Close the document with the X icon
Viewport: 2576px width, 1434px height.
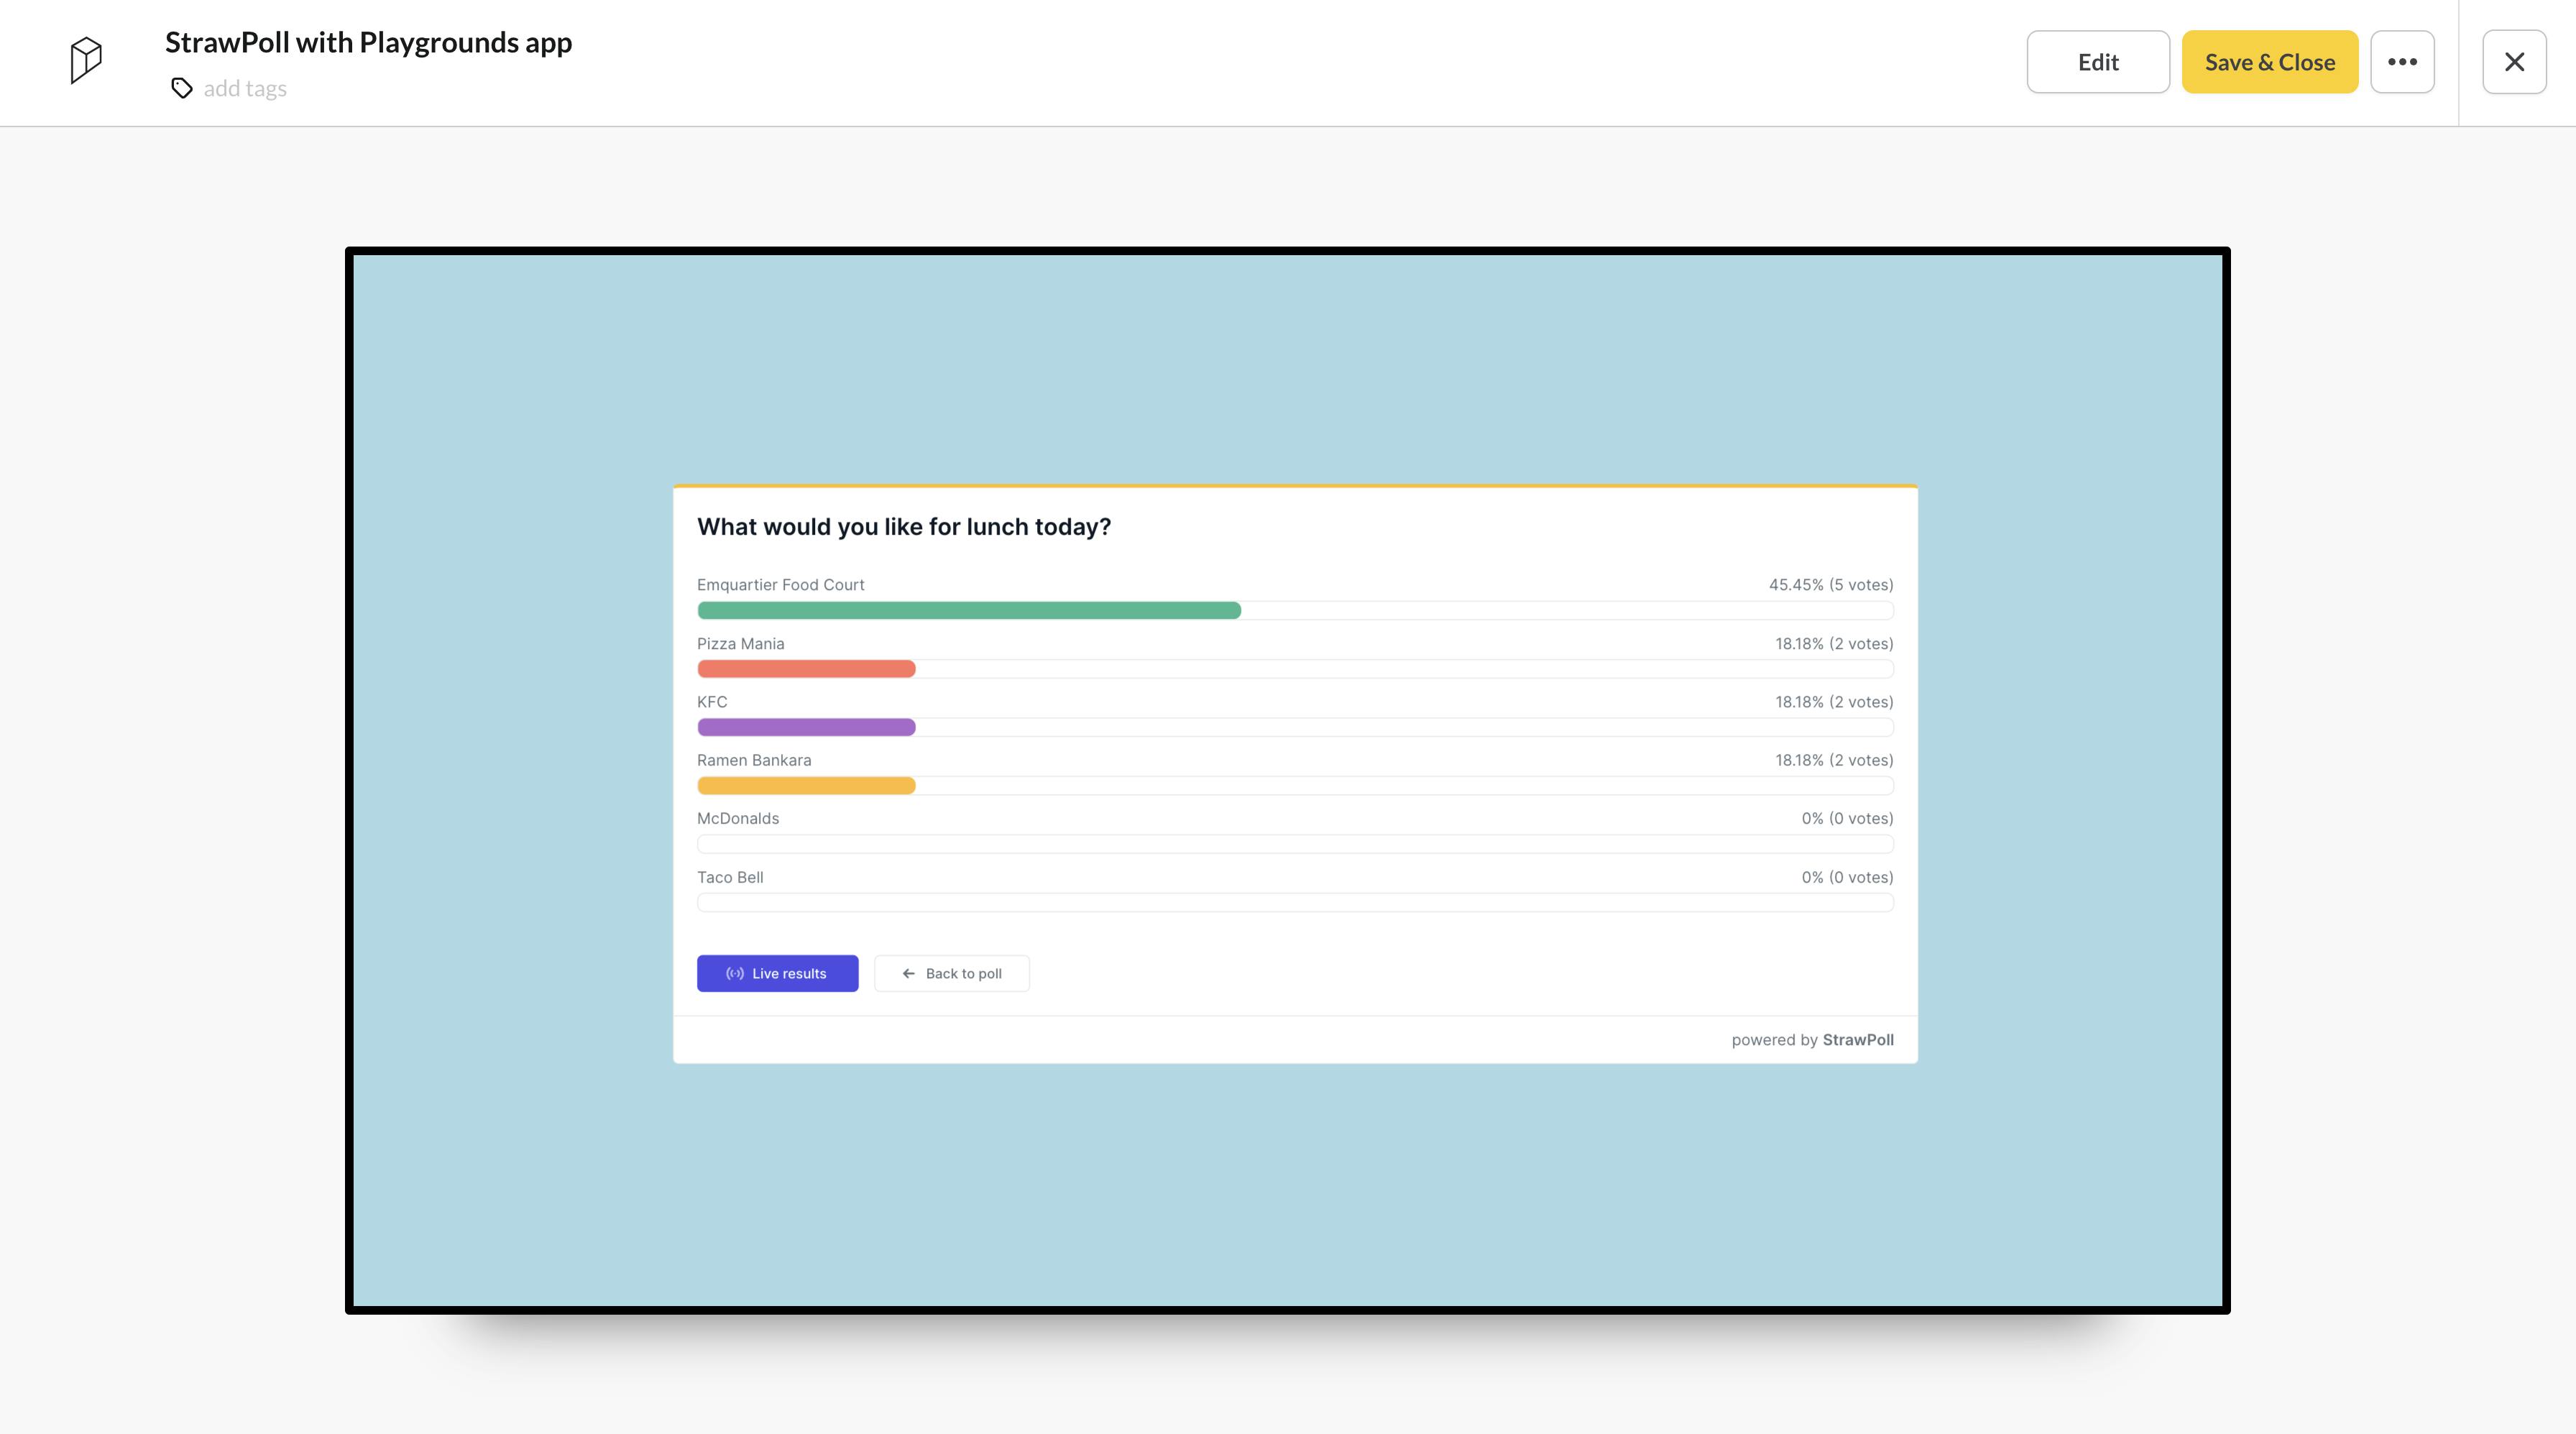(2513, 61)
